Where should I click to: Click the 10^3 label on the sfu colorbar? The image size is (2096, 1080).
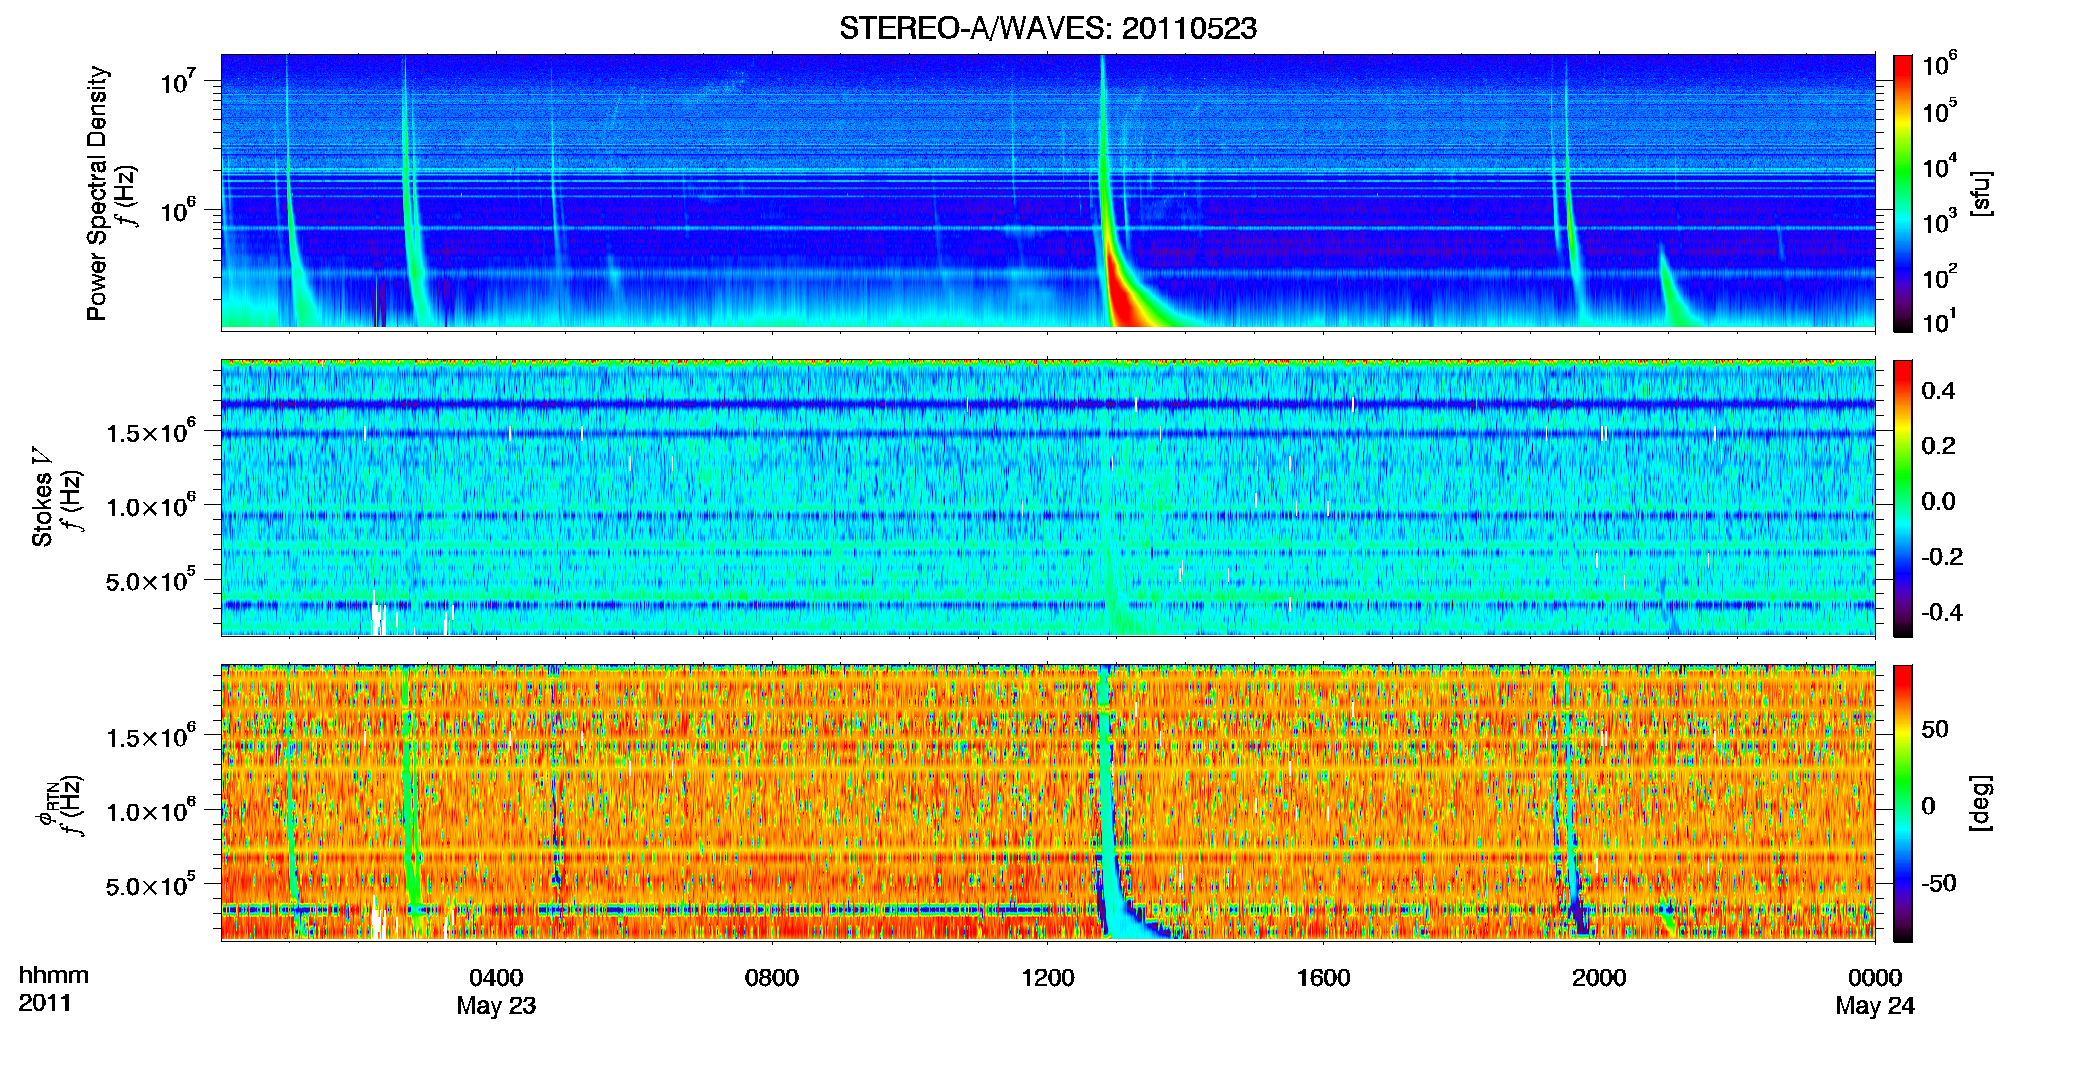point(1940,221)
